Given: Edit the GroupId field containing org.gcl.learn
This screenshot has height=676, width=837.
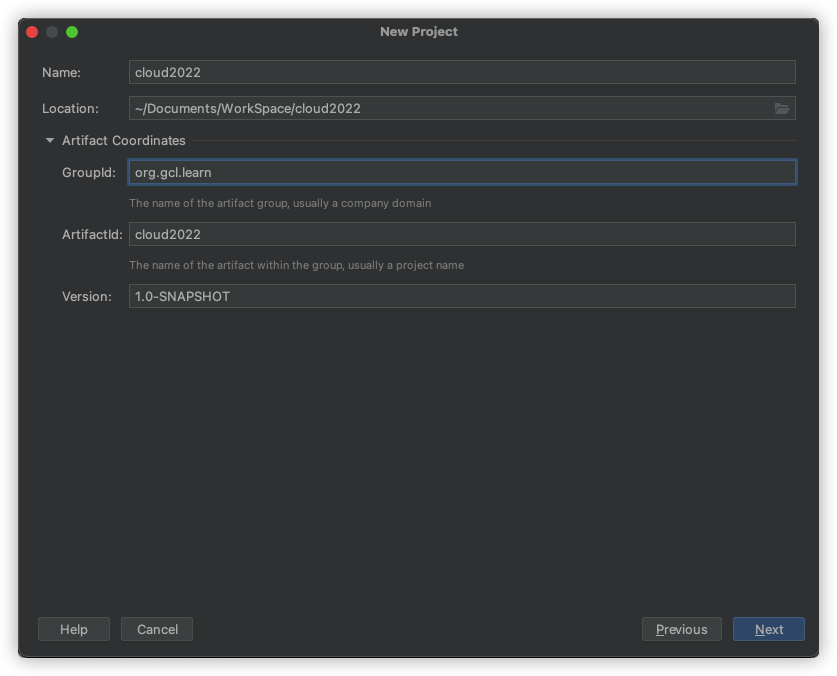Looking at the screenshot, I should [x=462, y=172].
